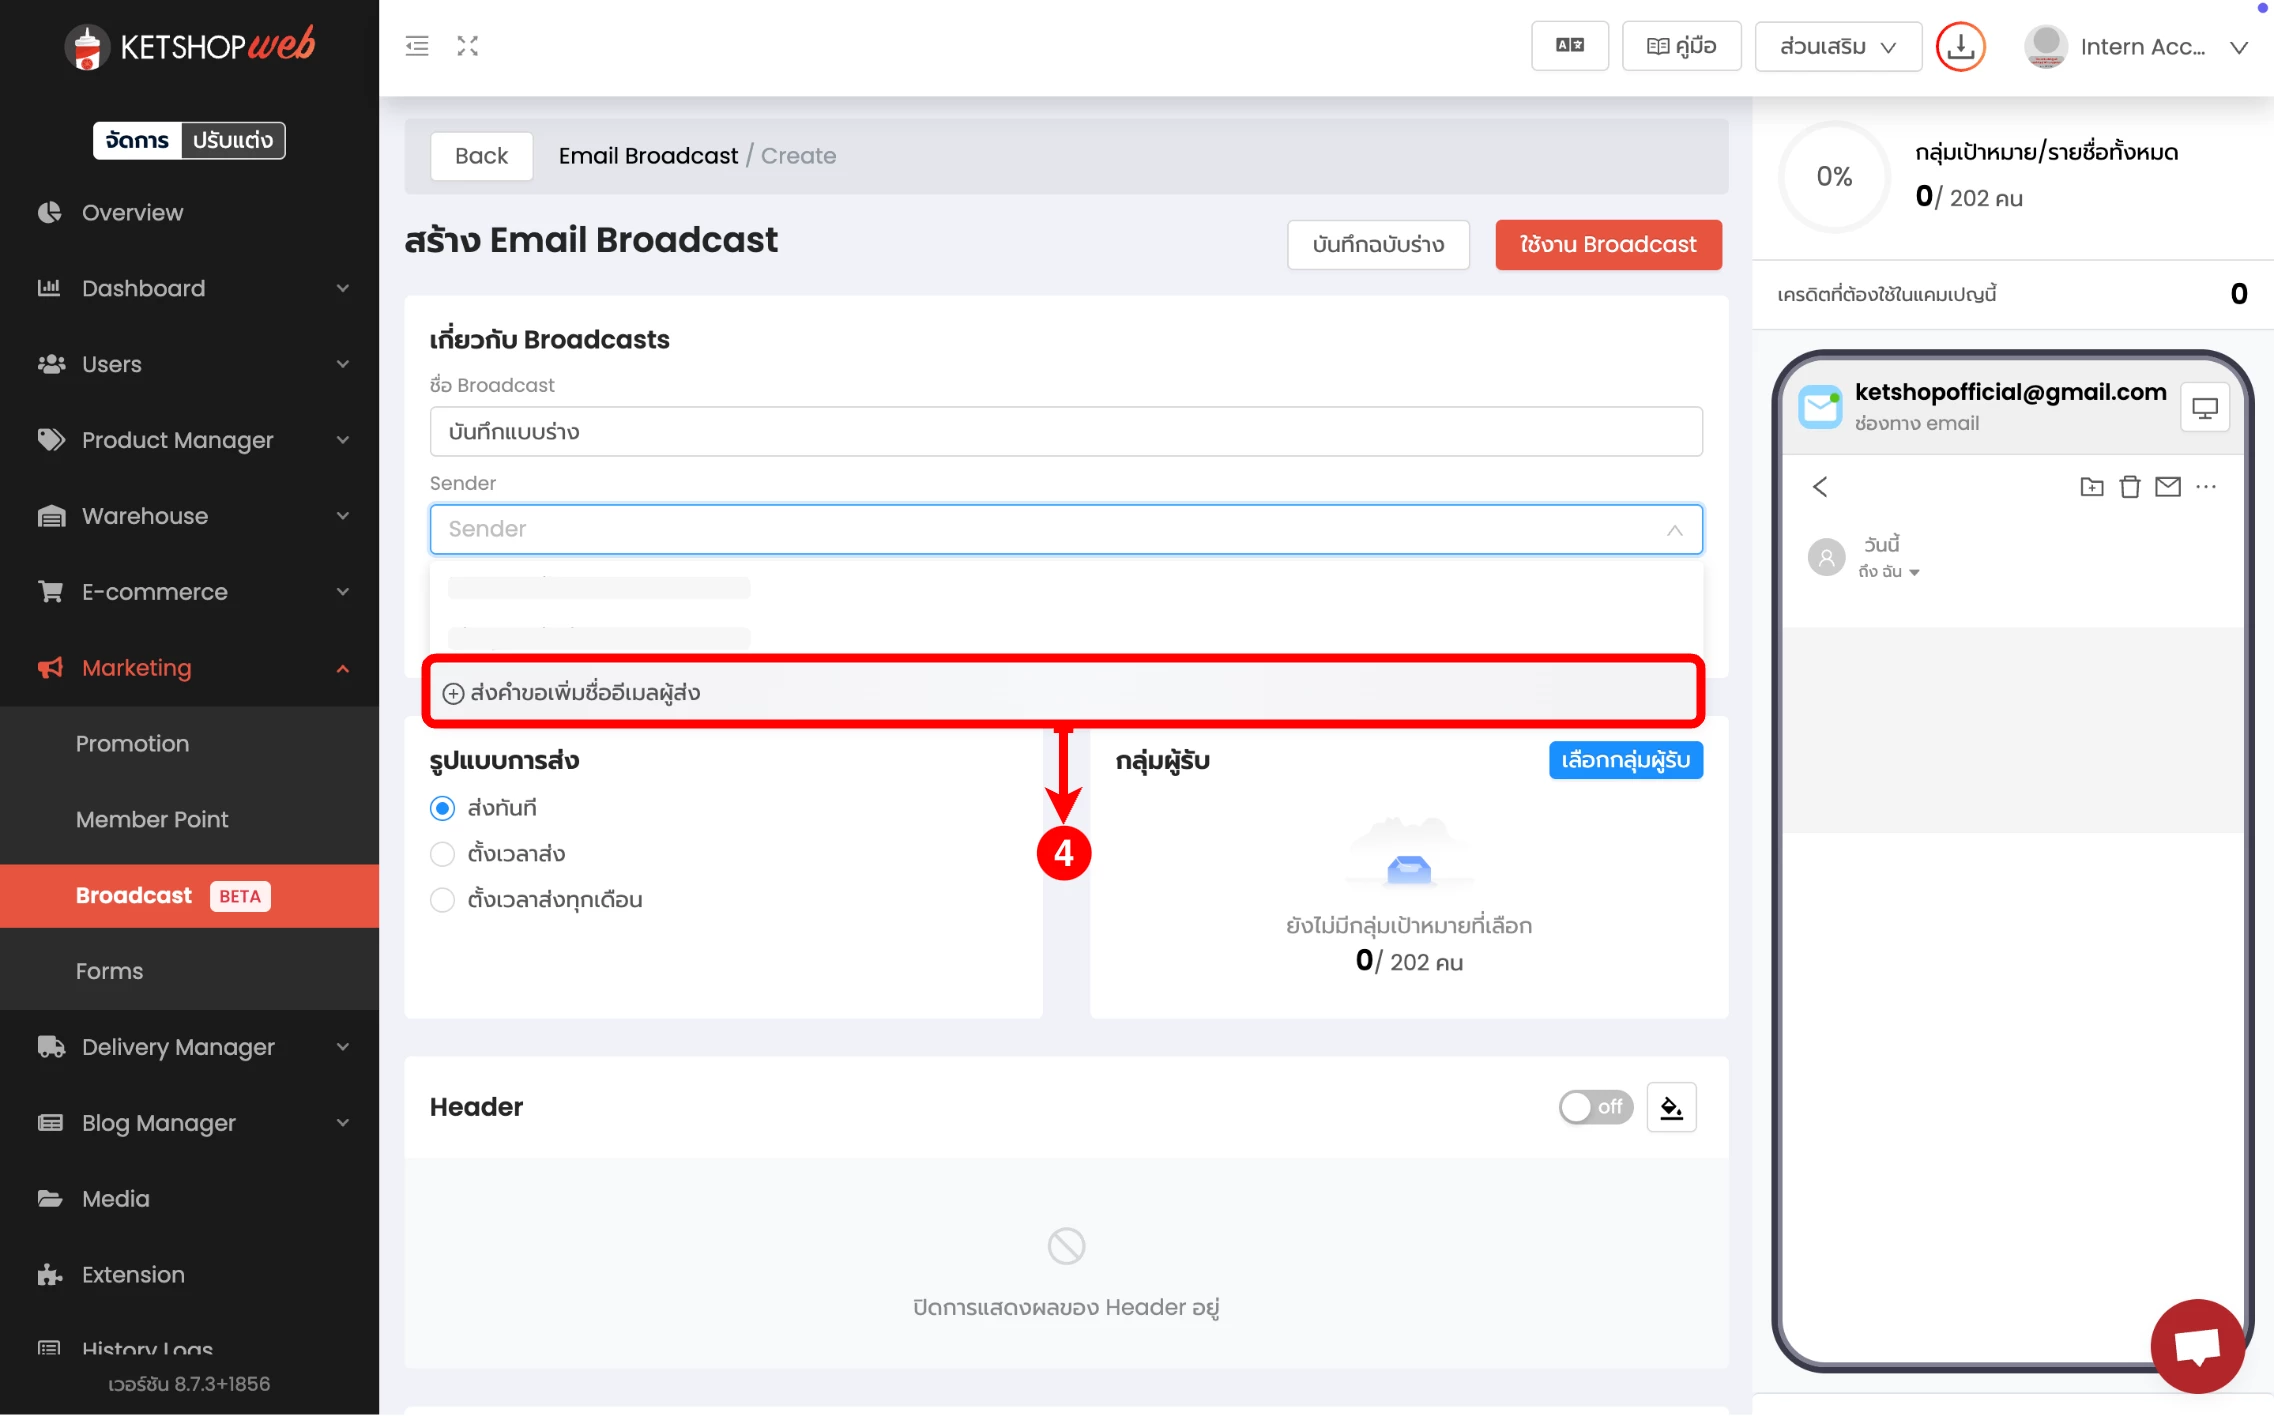Click the language translate icon button
The height and width of the screenshot is (1416, 2274).
(x=1569, y=46)
